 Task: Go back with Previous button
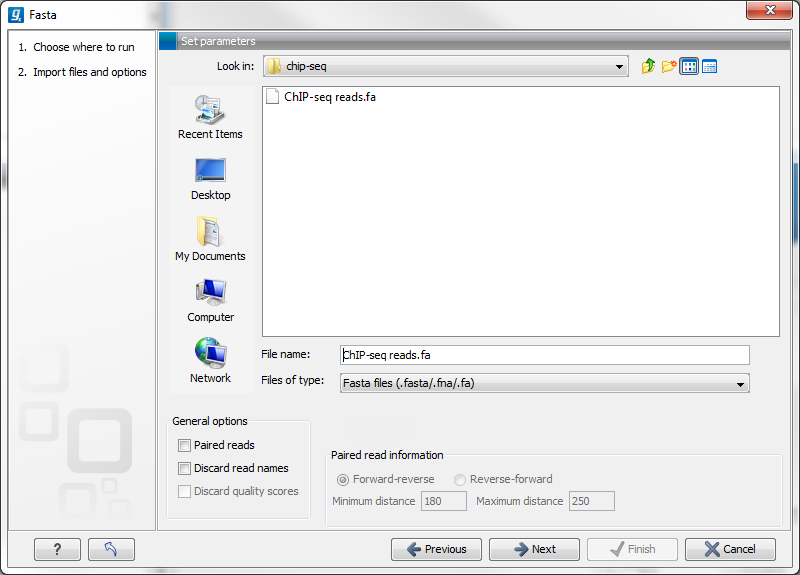[x=436, y=549]
